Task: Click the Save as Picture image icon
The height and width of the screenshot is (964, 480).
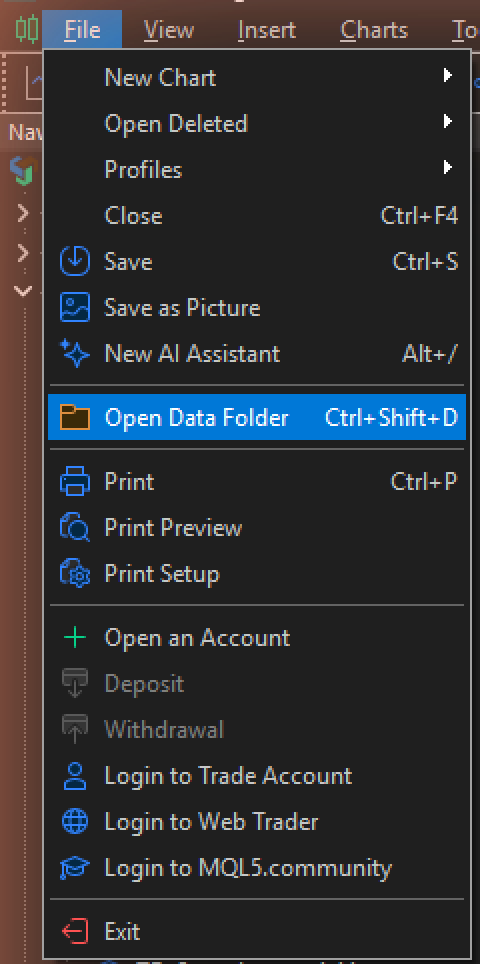Action: tap(74, 307)
